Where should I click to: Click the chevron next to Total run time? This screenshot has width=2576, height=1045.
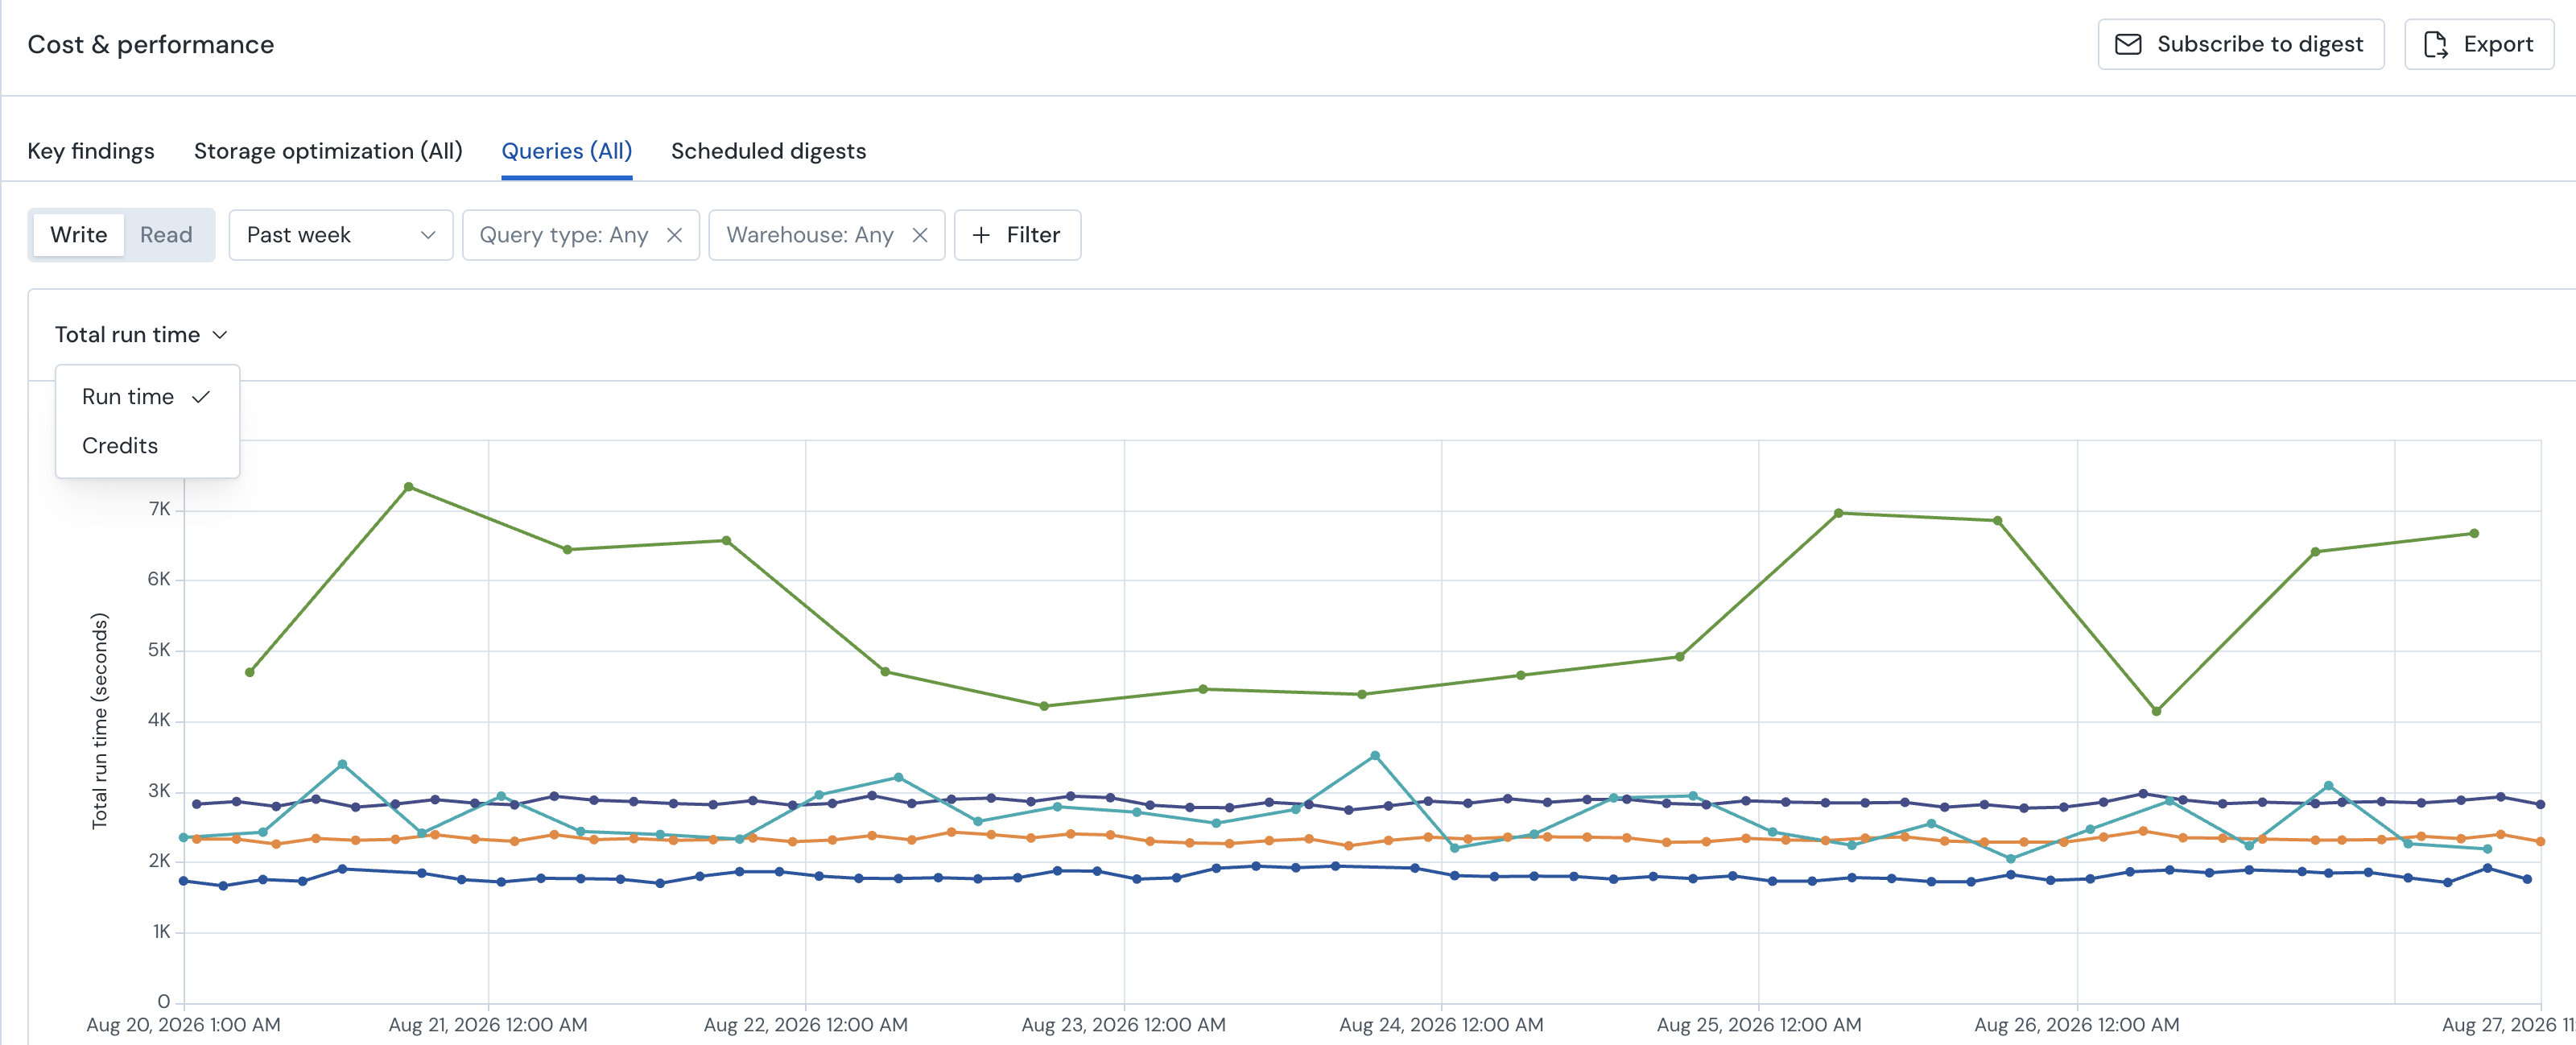[x=220, y=335]
